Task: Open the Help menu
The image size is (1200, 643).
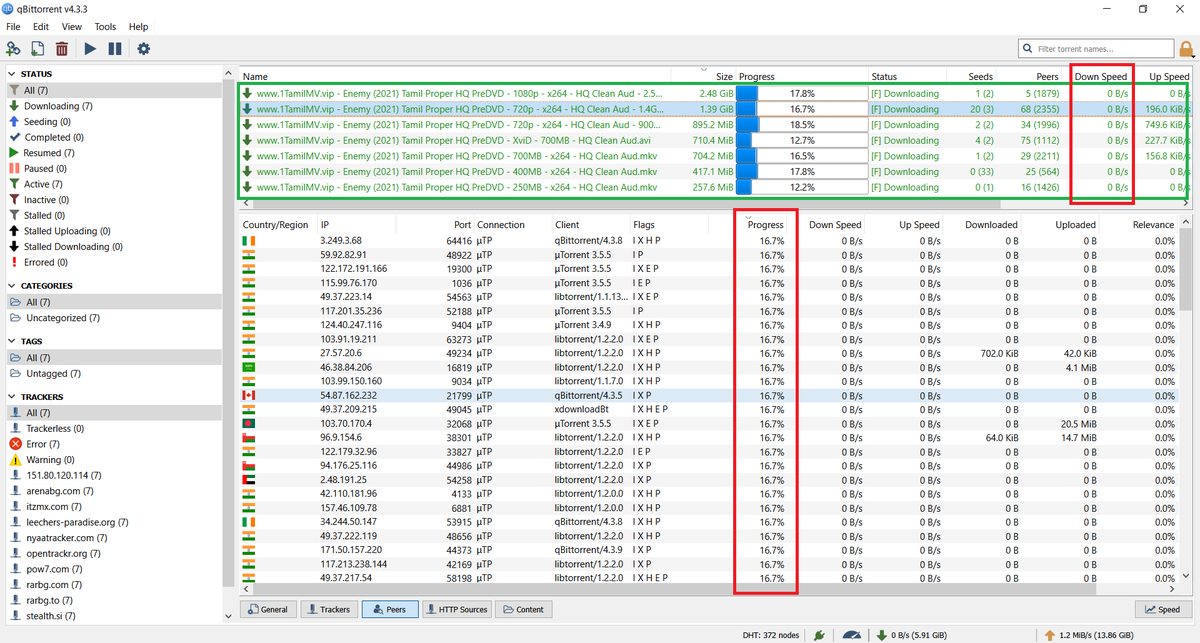Action: pos(139,27)
